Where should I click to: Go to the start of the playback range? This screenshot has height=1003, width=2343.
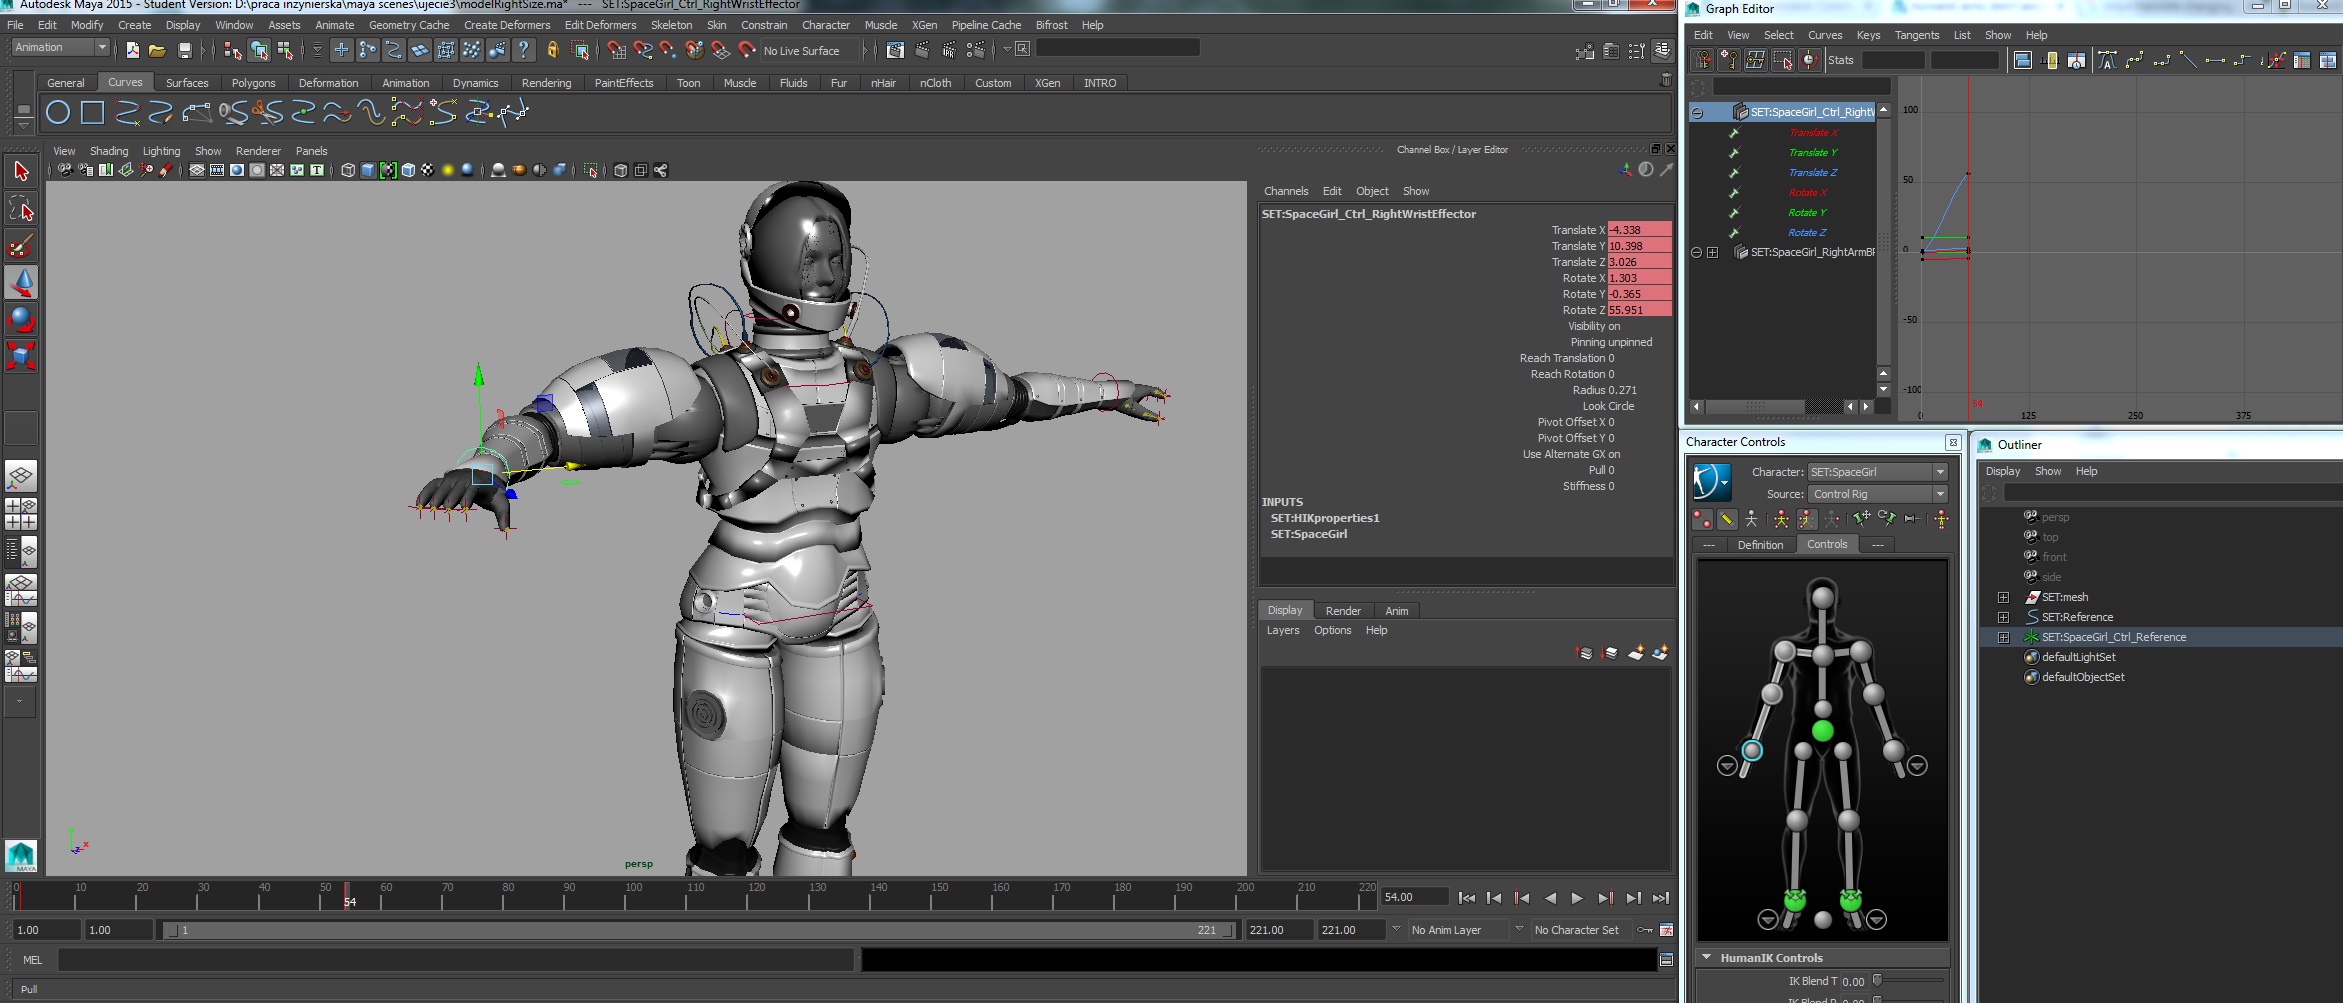pos(1466,898)
